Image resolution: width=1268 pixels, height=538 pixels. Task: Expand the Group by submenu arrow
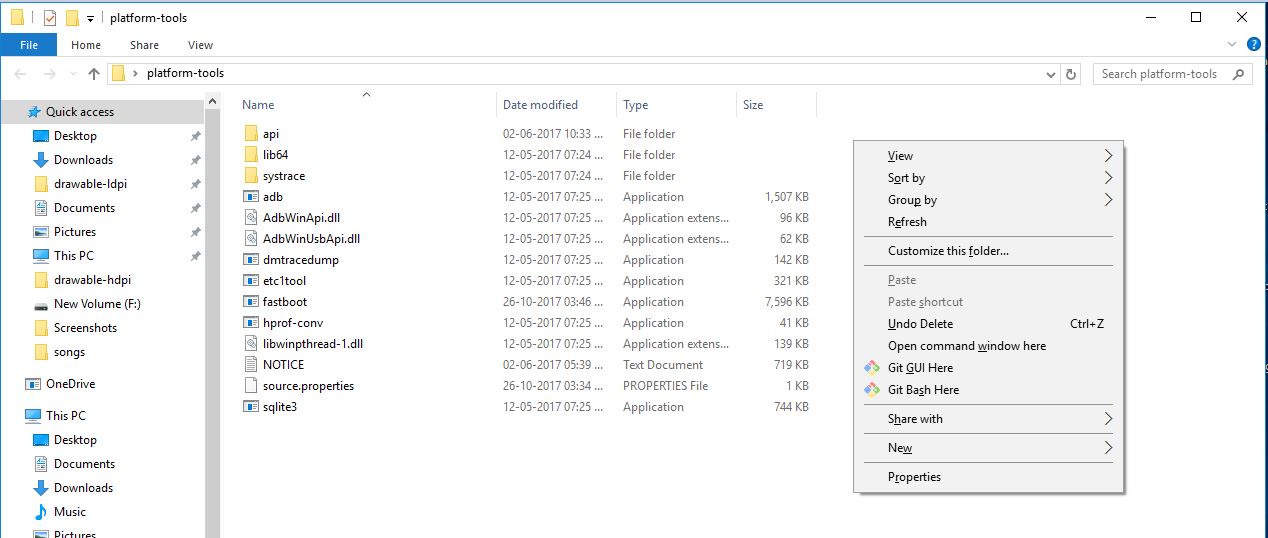(x=1108, y=200)
